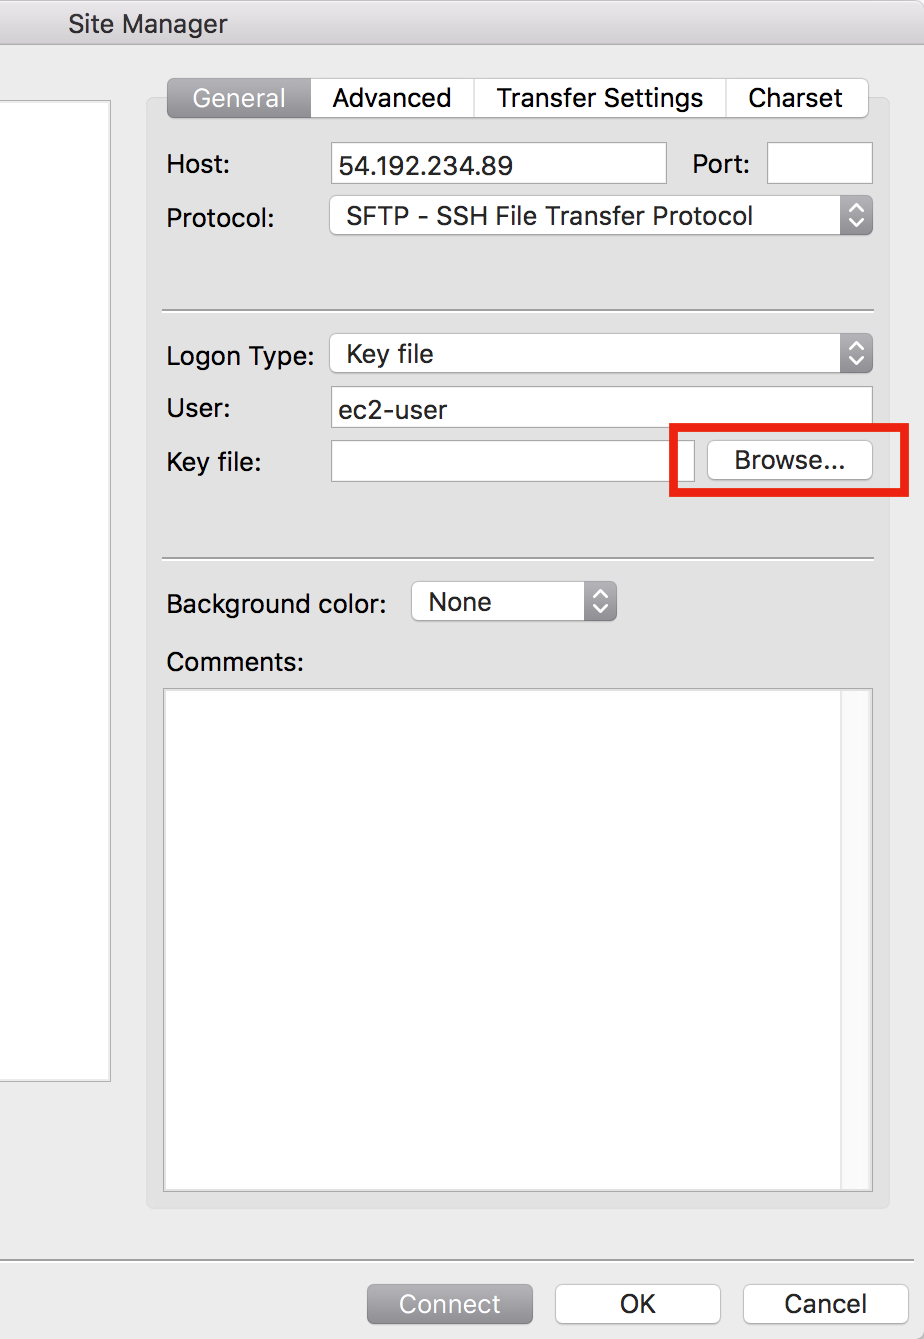
Task: Open the Charset tab
Action: (795, 97)
